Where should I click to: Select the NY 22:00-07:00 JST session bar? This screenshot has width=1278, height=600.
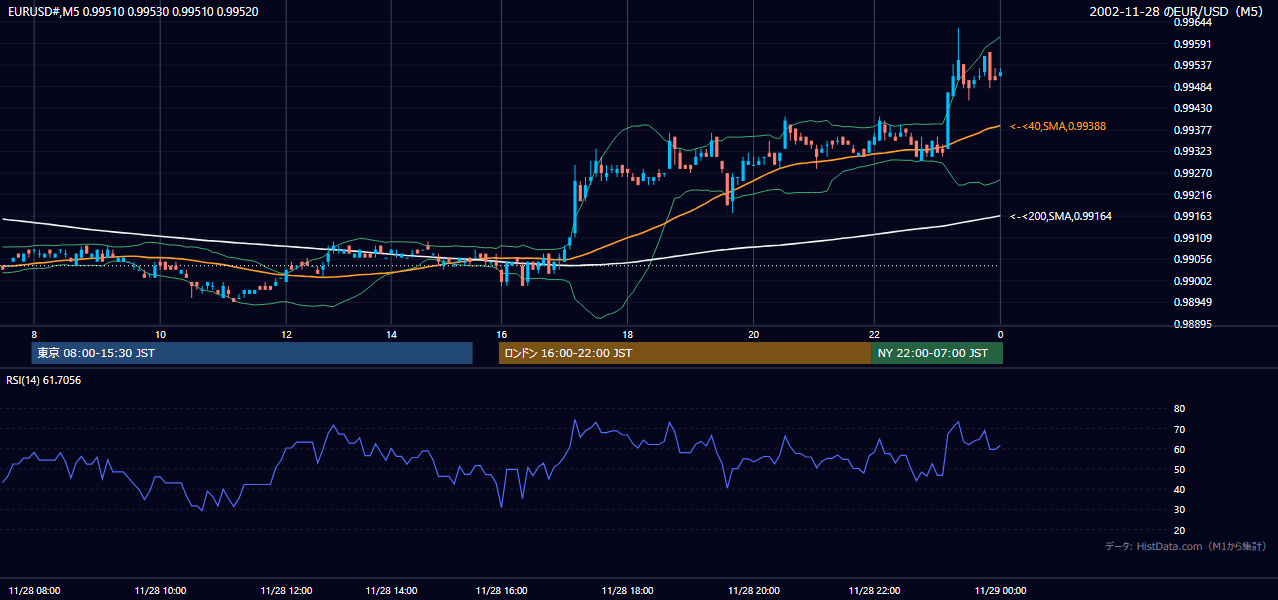pyautogui.click(x=937, y=353)
